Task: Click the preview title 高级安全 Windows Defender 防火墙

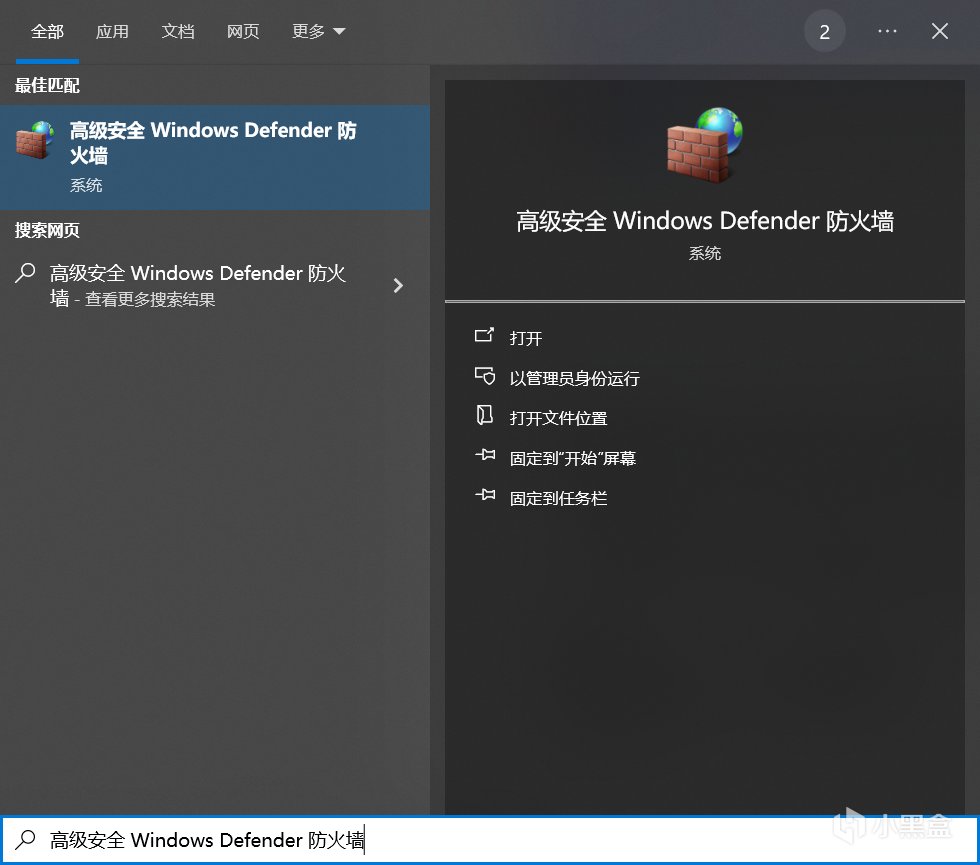Action: tap(705, 221)
